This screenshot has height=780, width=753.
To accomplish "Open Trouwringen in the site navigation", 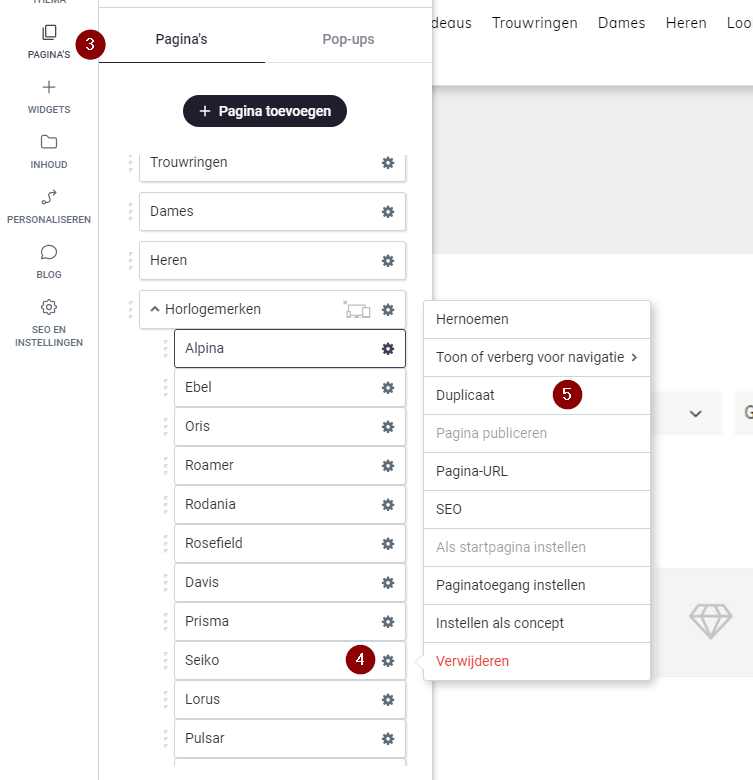I will (x=535, y=23).
